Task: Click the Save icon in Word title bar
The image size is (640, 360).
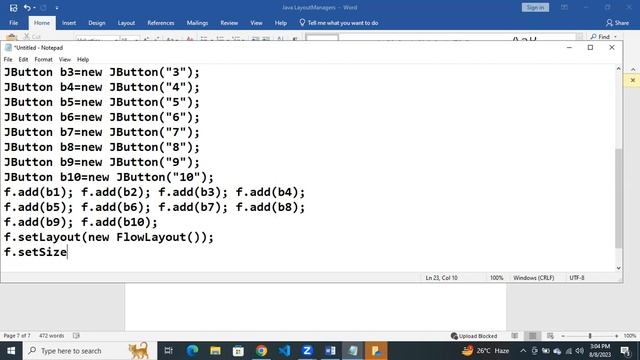Action: coord(13,7)
